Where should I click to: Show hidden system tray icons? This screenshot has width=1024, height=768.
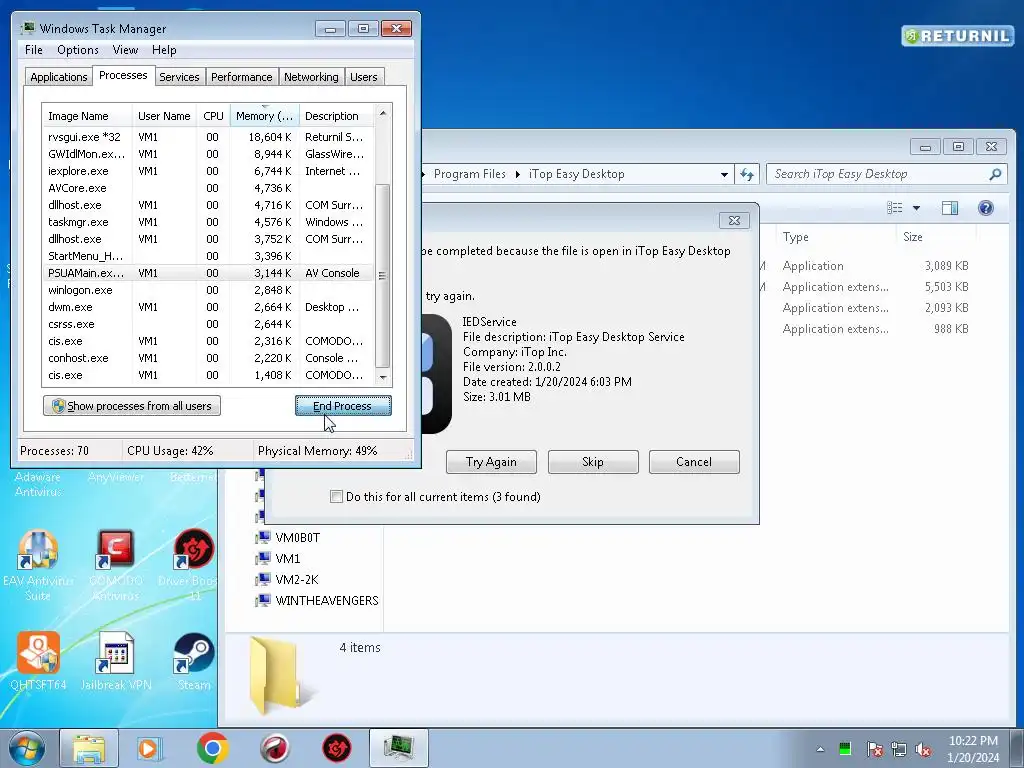tap(820, 749)
